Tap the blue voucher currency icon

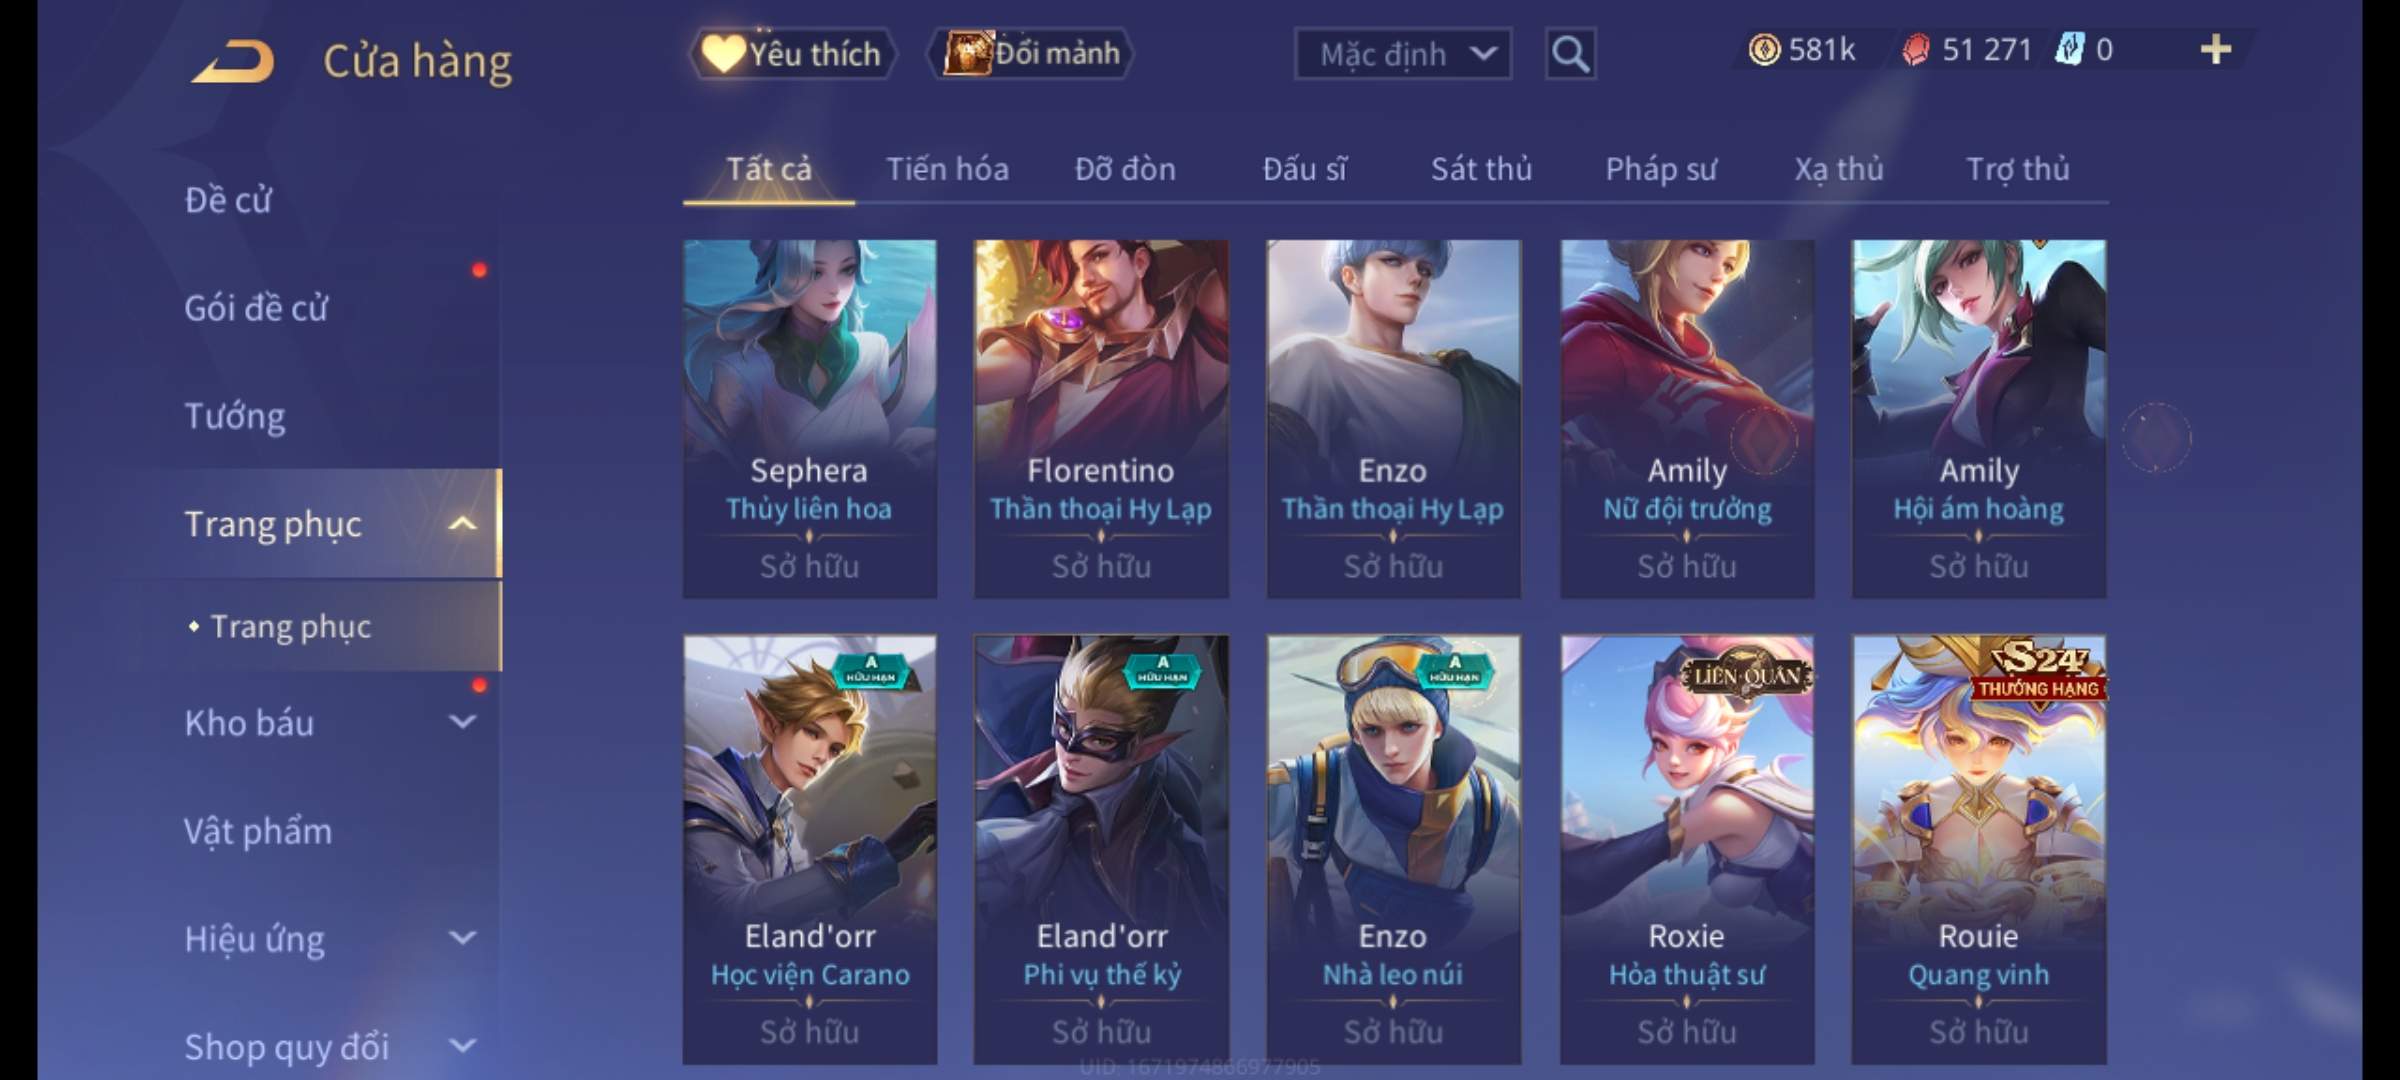pyautogui.click(x=2070, y=49)
